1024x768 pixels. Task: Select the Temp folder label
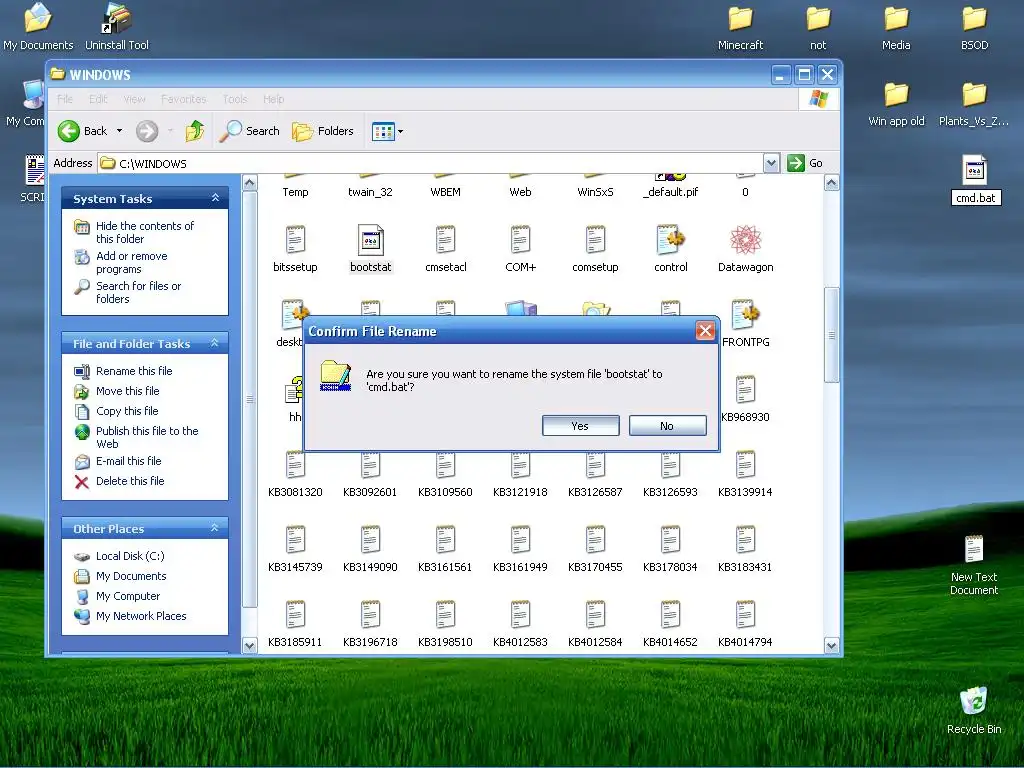click(x=295, y=192)
